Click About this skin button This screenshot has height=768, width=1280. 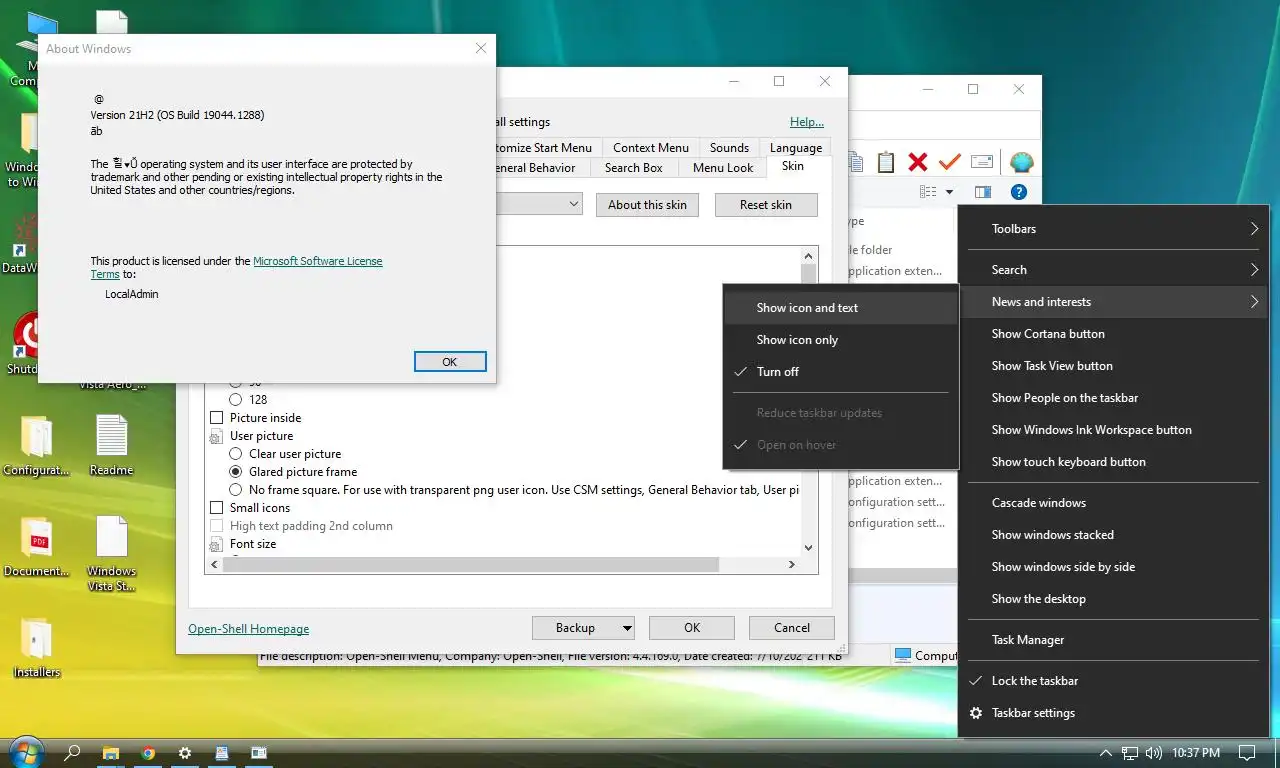648,205
